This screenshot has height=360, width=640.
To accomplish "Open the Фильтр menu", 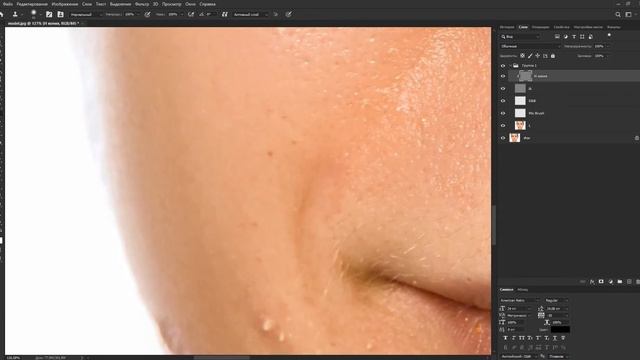I will [x=142, y=4].
